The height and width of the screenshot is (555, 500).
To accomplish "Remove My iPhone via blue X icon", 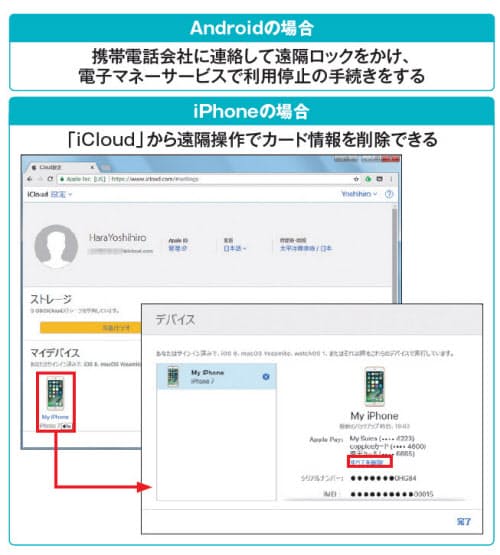I will (266, 377).
